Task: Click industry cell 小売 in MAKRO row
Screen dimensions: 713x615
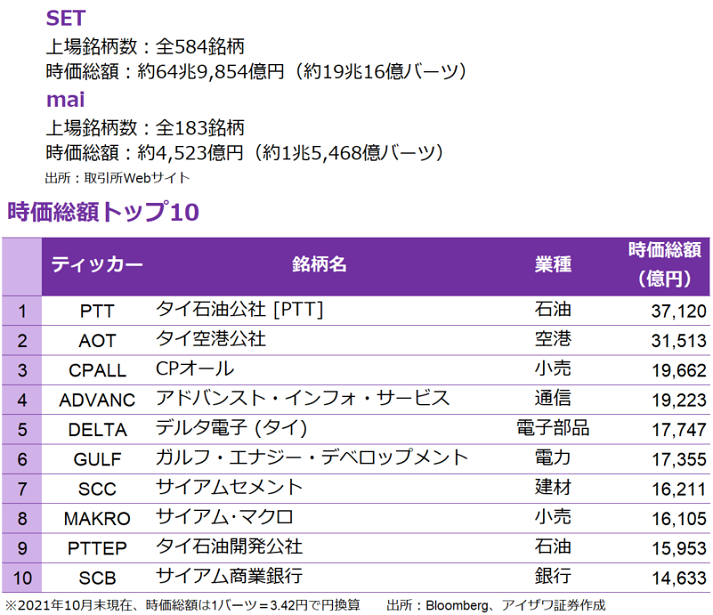Action: [x=553, y=517]
